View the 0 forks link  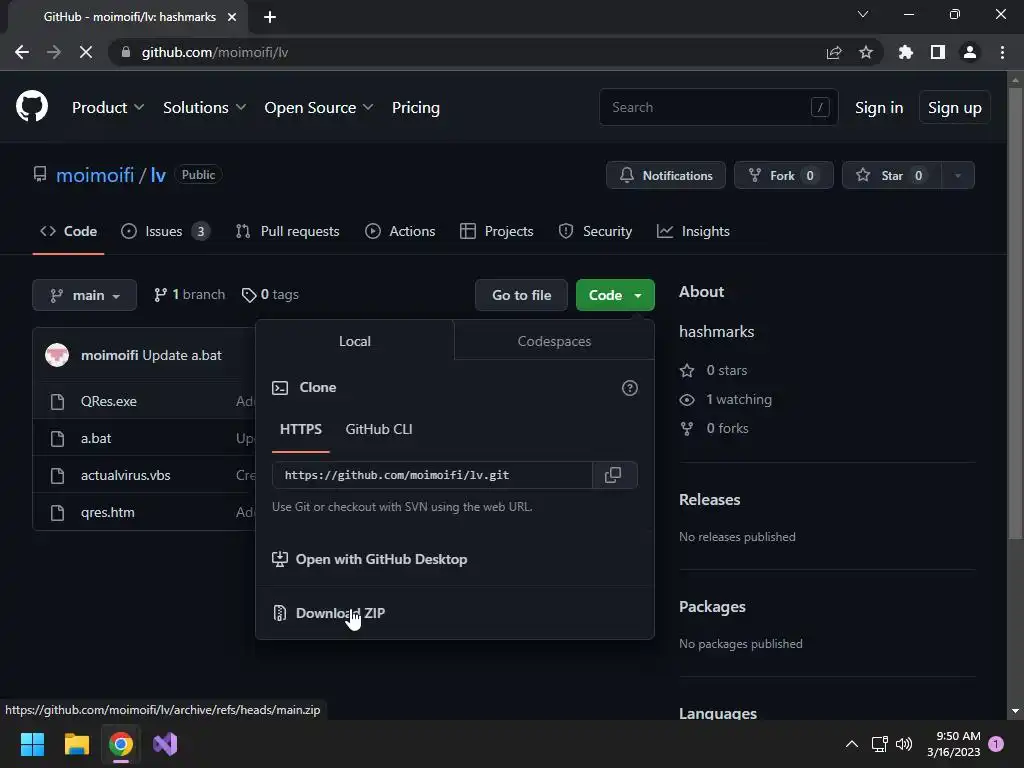click(714, 428)
